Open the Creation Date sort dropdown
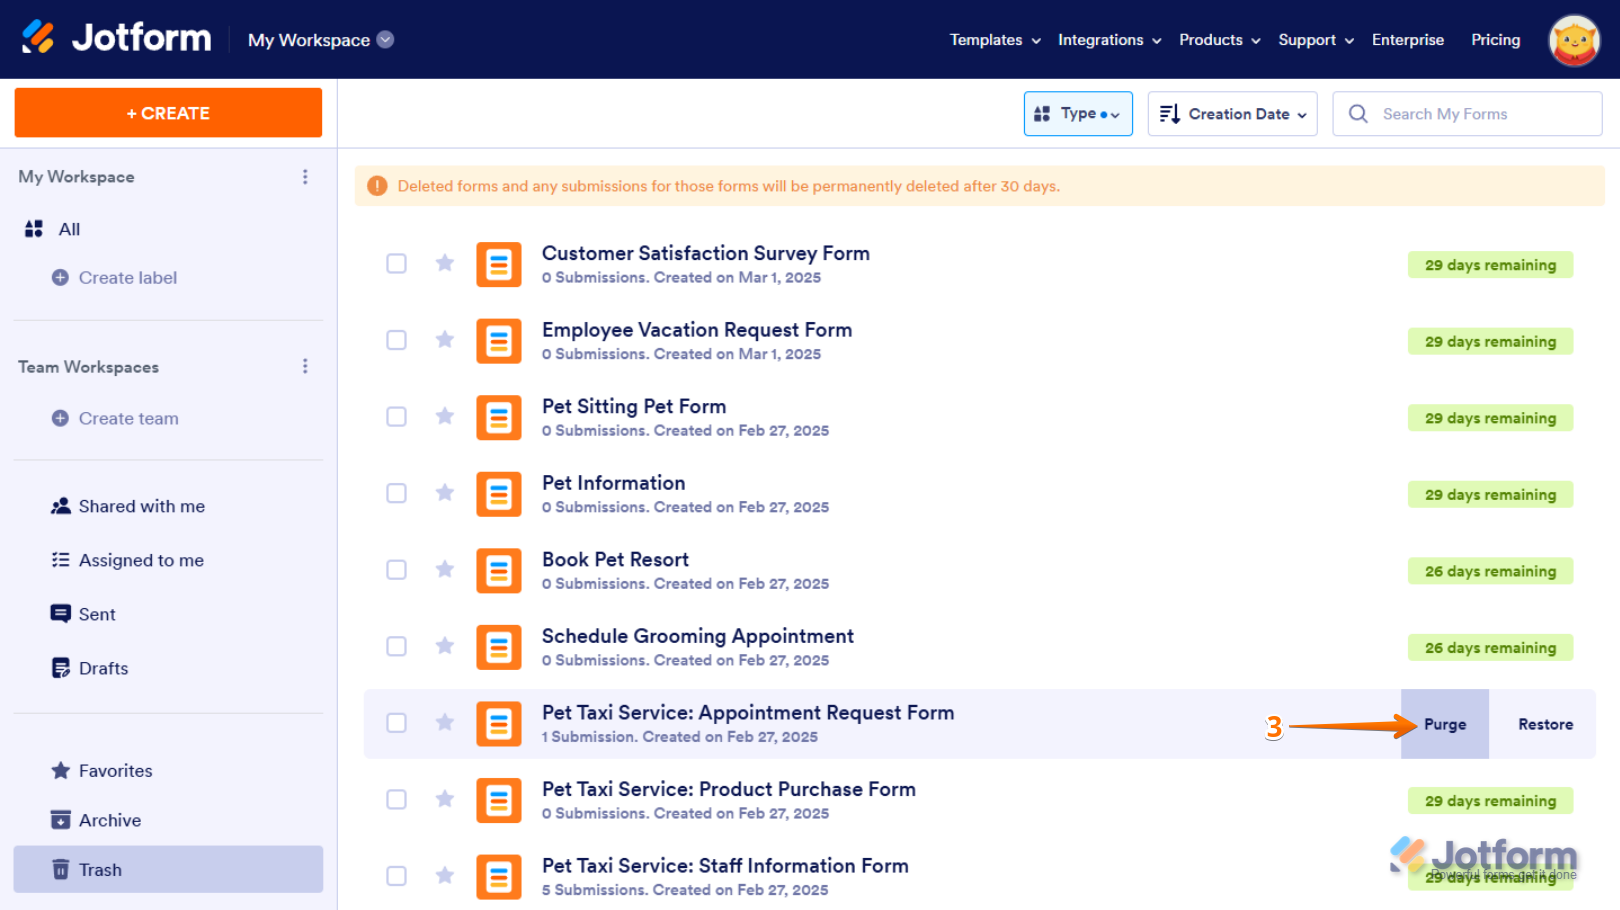1620x910 pixels. (1232, 114)
